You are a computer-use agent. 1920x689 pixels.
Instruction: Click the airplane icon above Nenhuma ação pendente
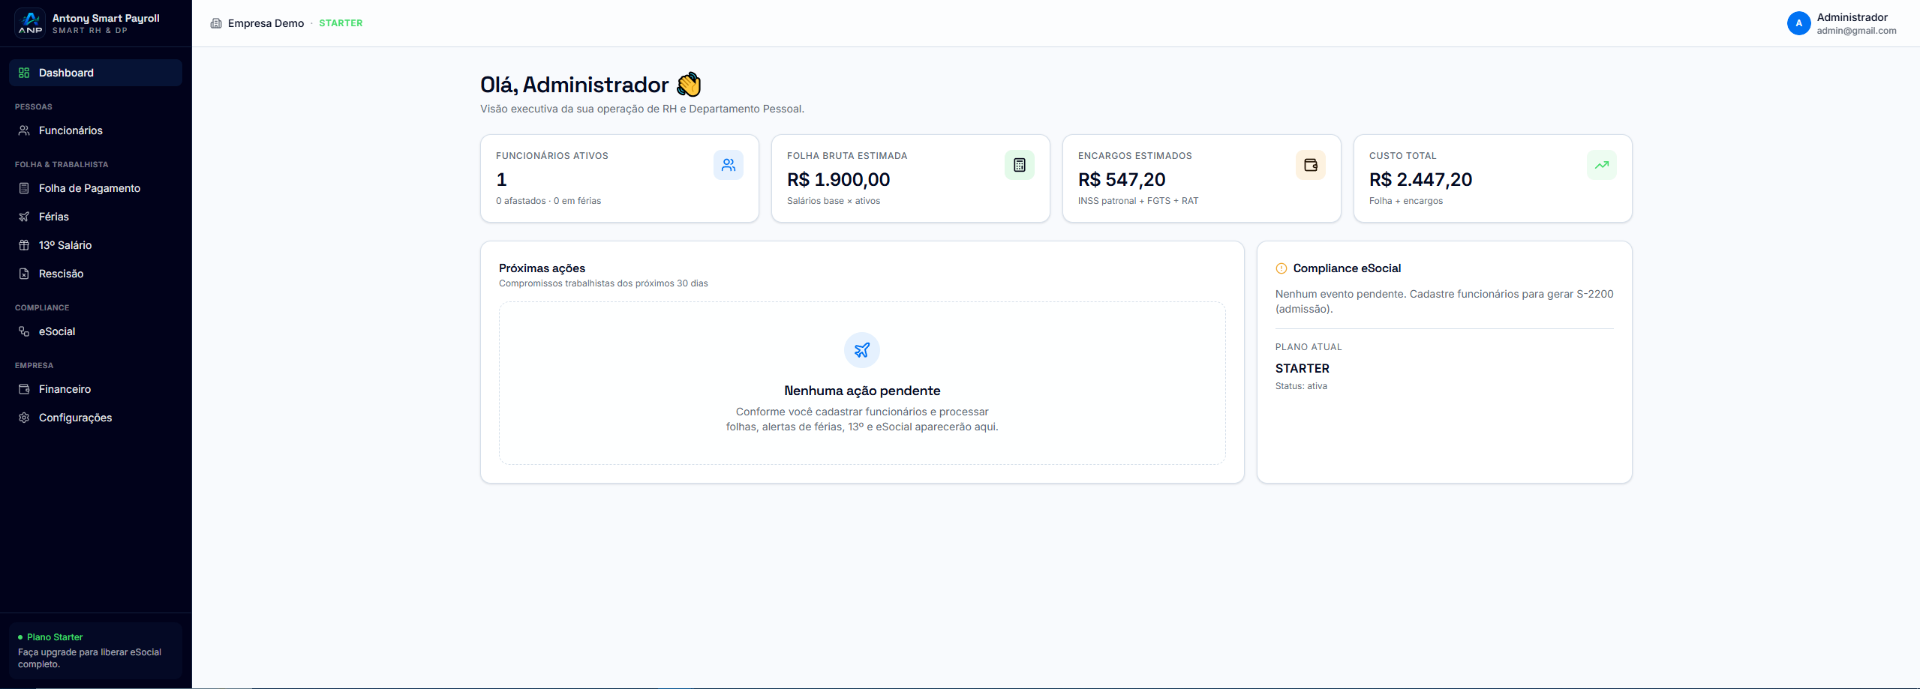(862, 350)
